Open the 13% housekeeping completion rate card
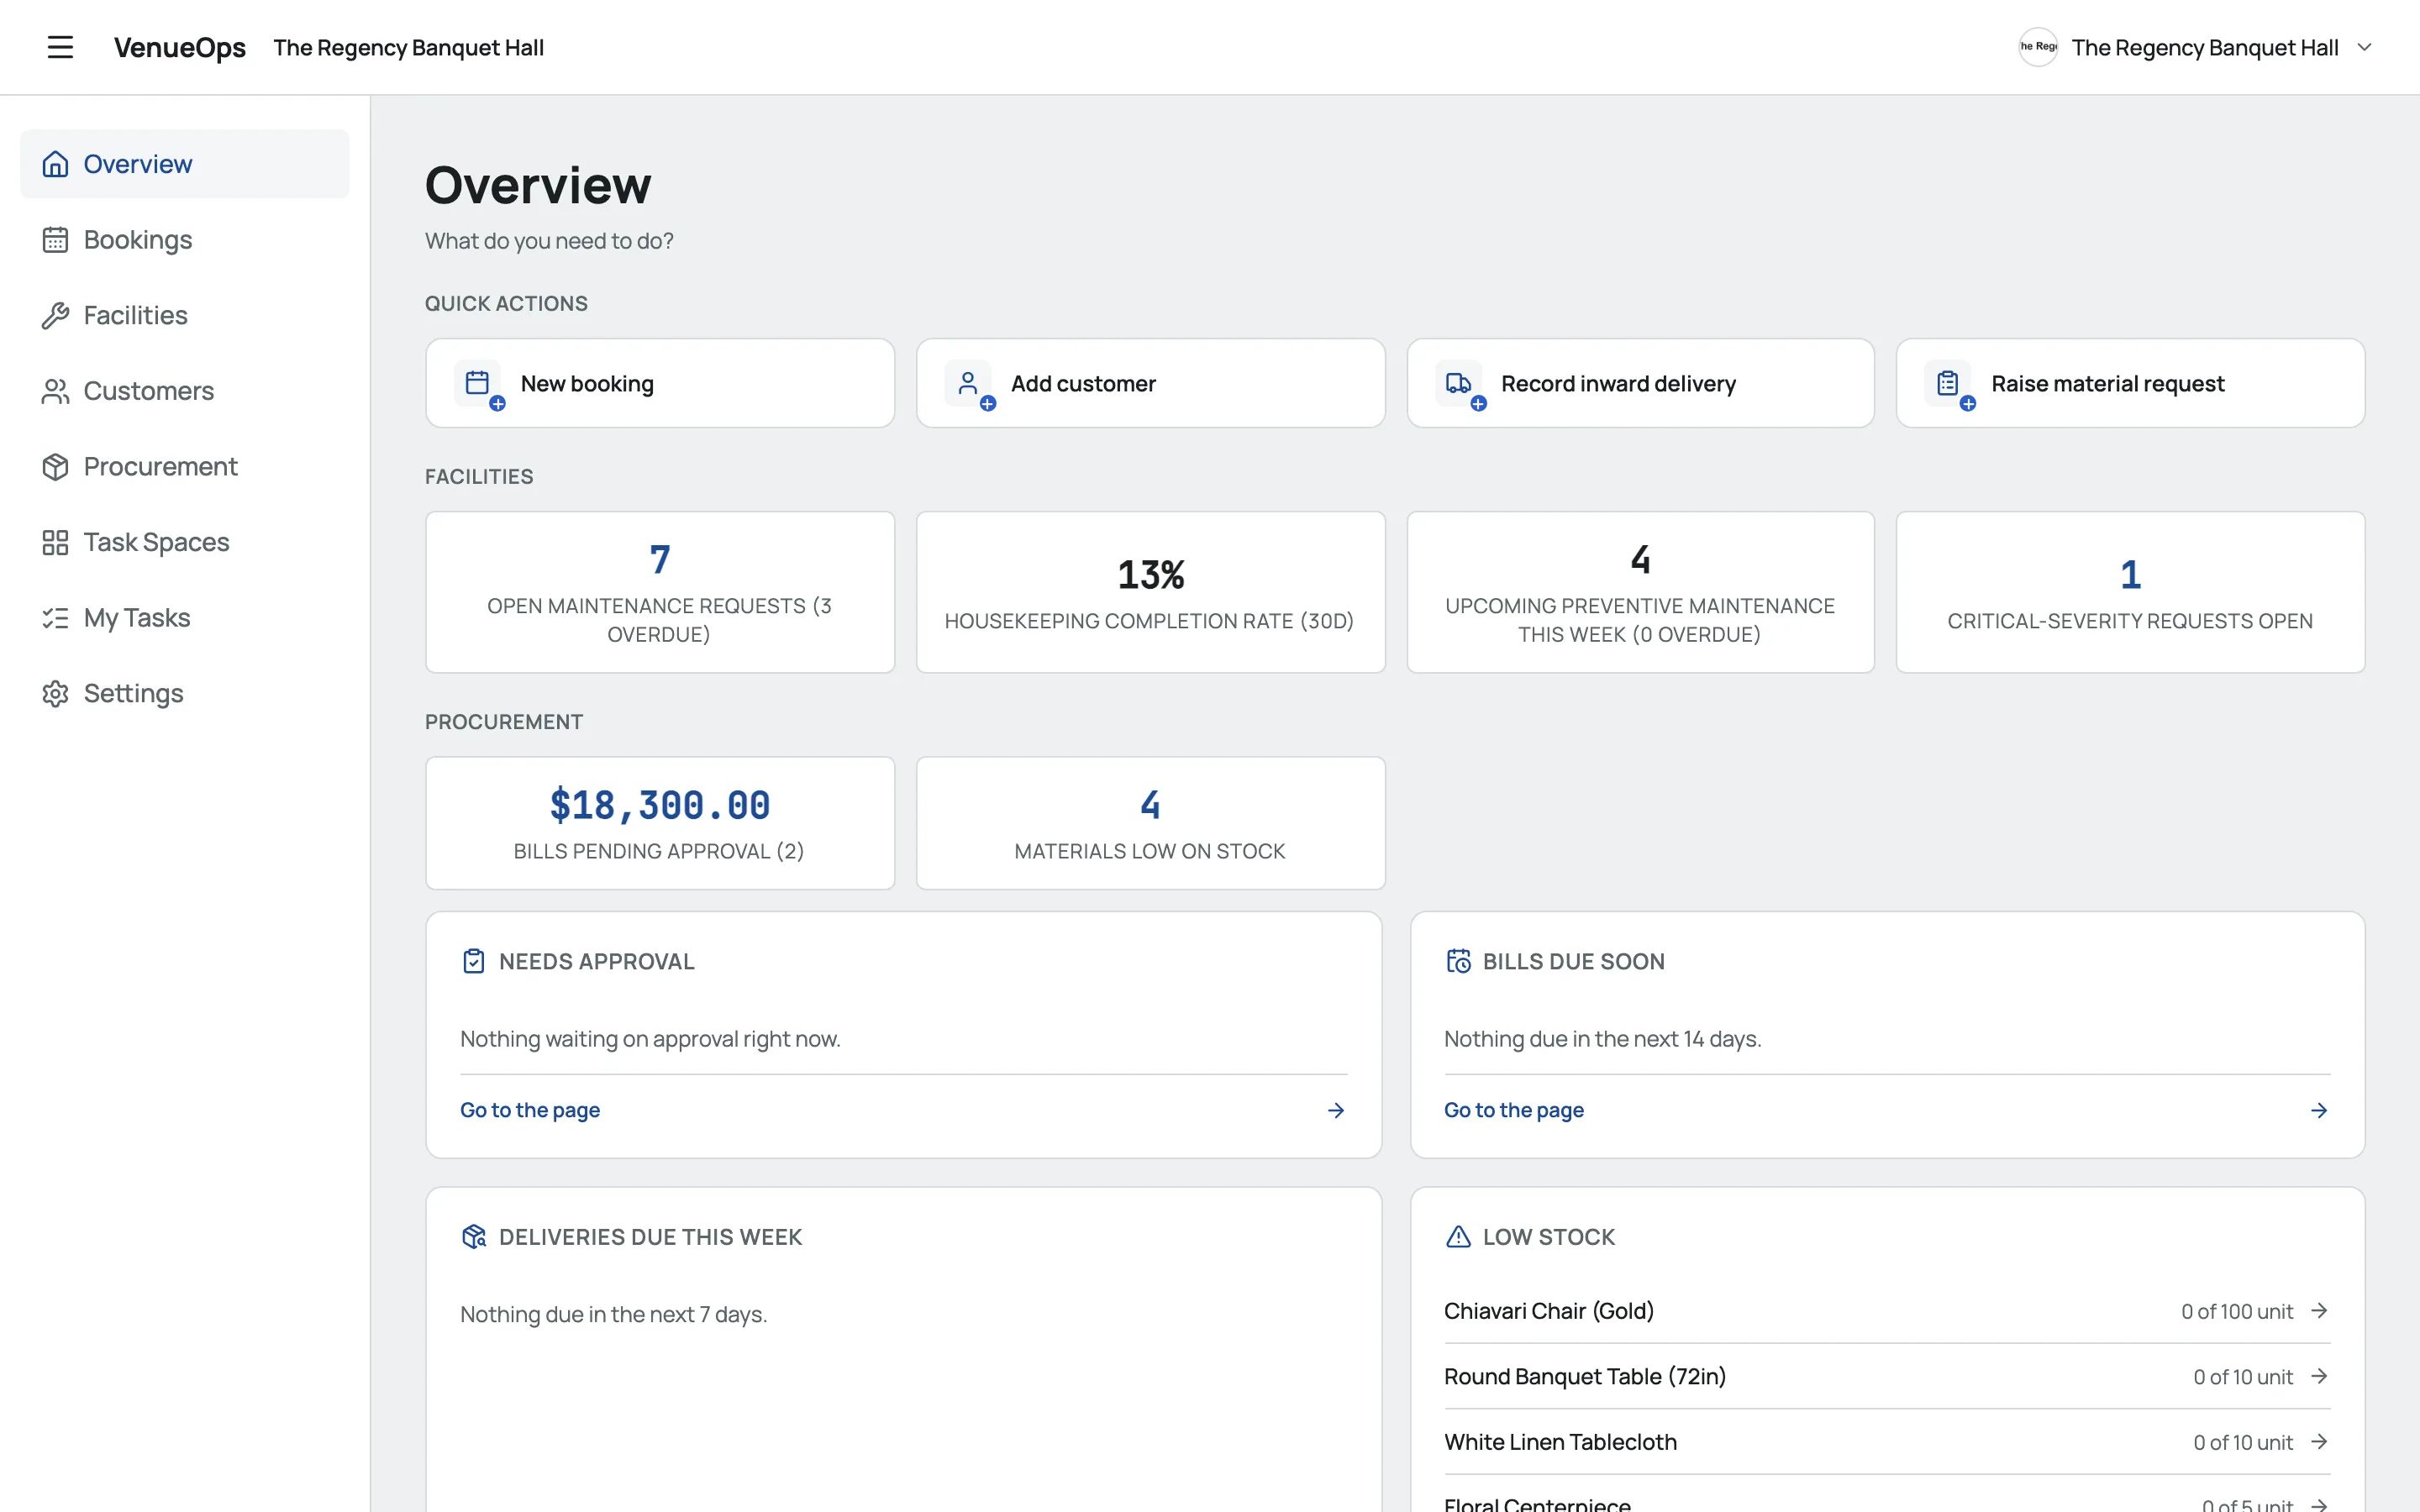 coord(1150,592)
